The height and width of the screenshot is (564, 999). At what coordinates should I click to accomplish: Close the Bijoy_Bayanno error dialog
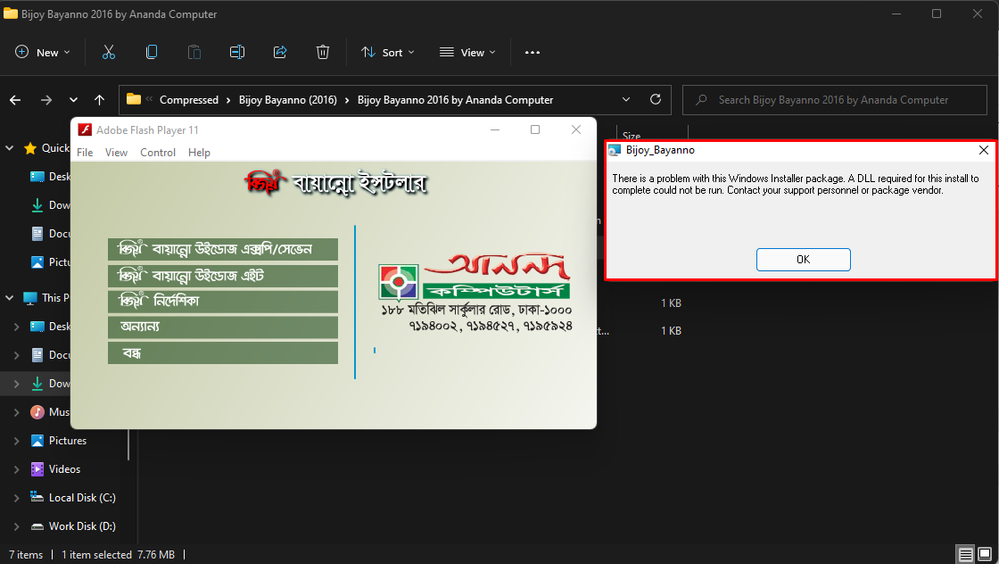click(x=983, y=150)
